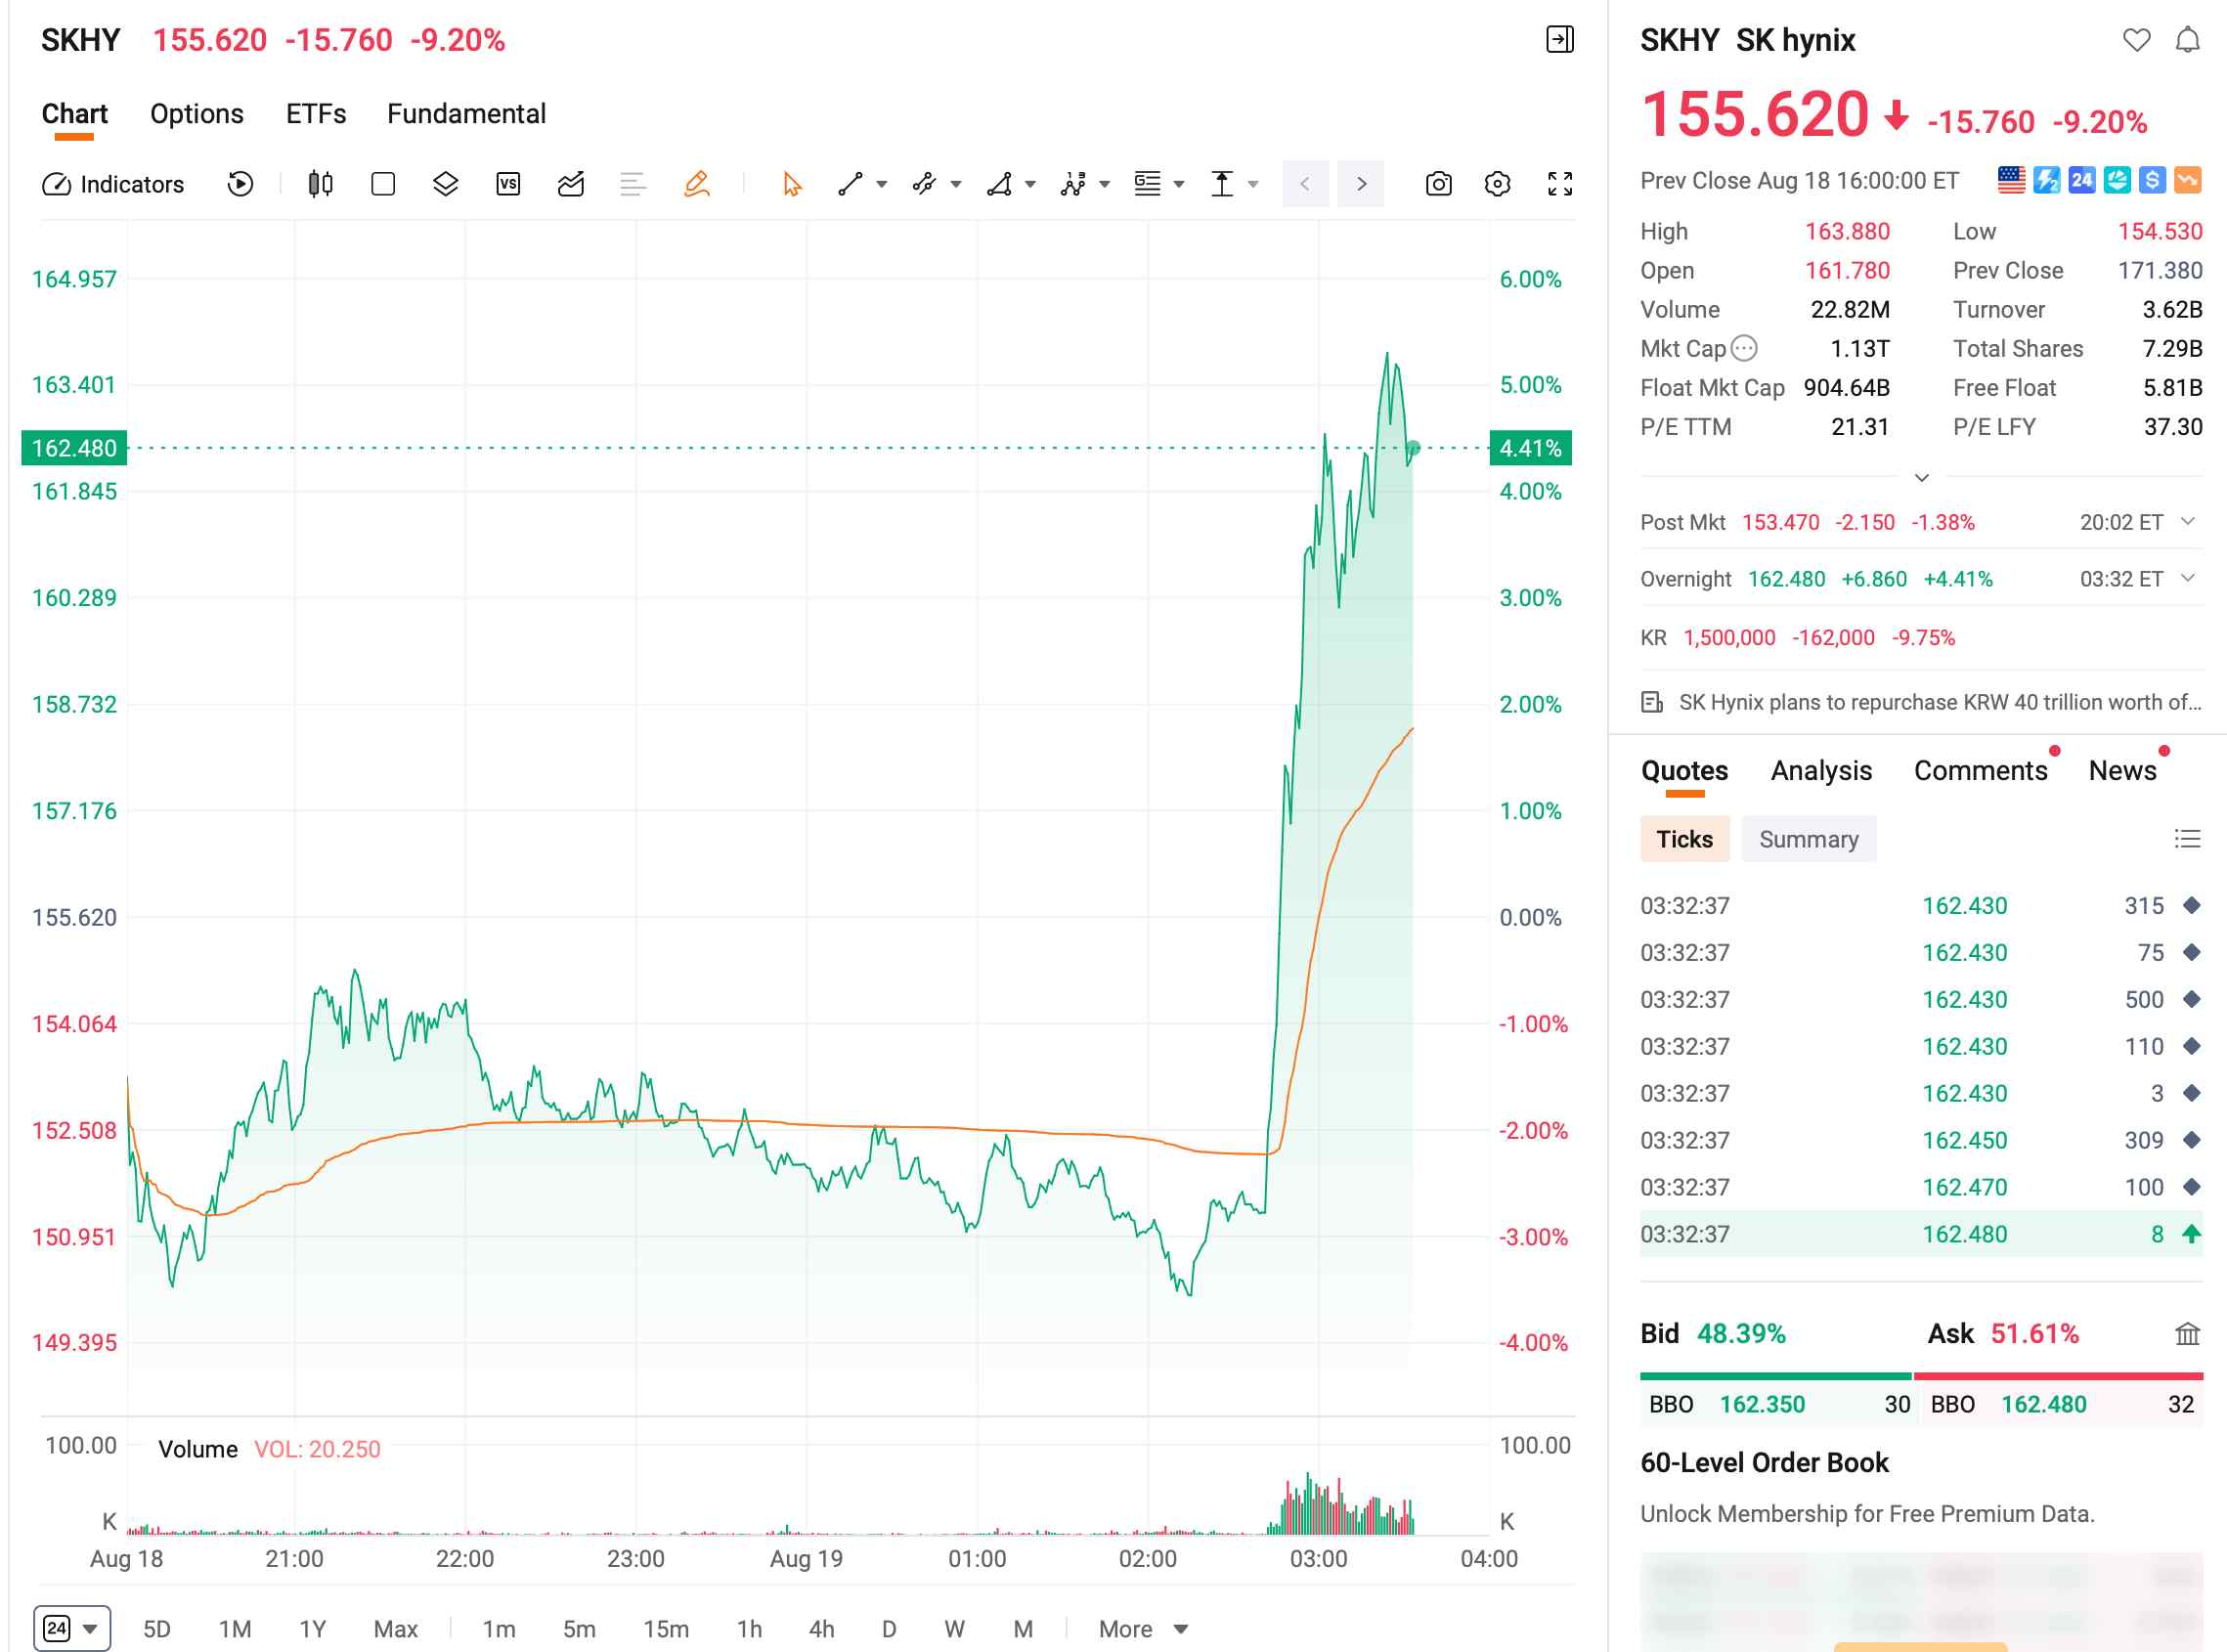Expand the Post Mkt row chevron
Image resolution: width=2227 pixels, height=1652 pixels.
pos(2188,521)
